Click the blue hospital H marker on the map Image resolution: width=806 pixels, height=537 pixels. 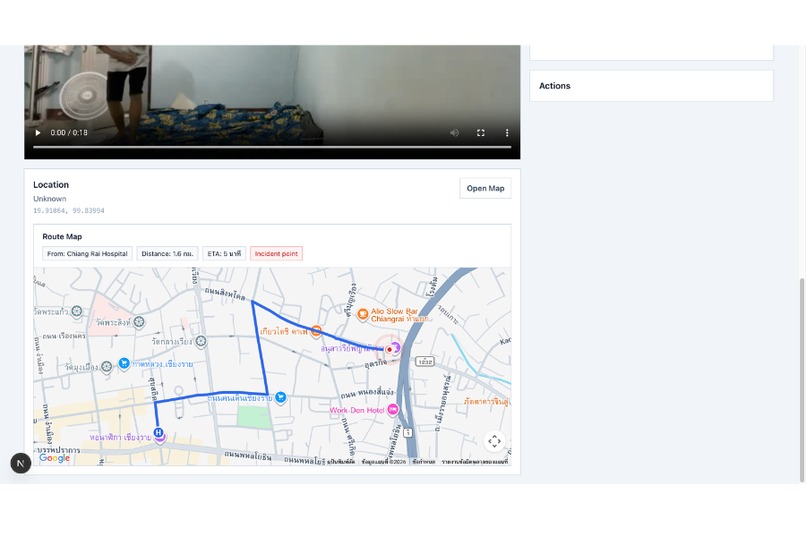click(158, 433)
